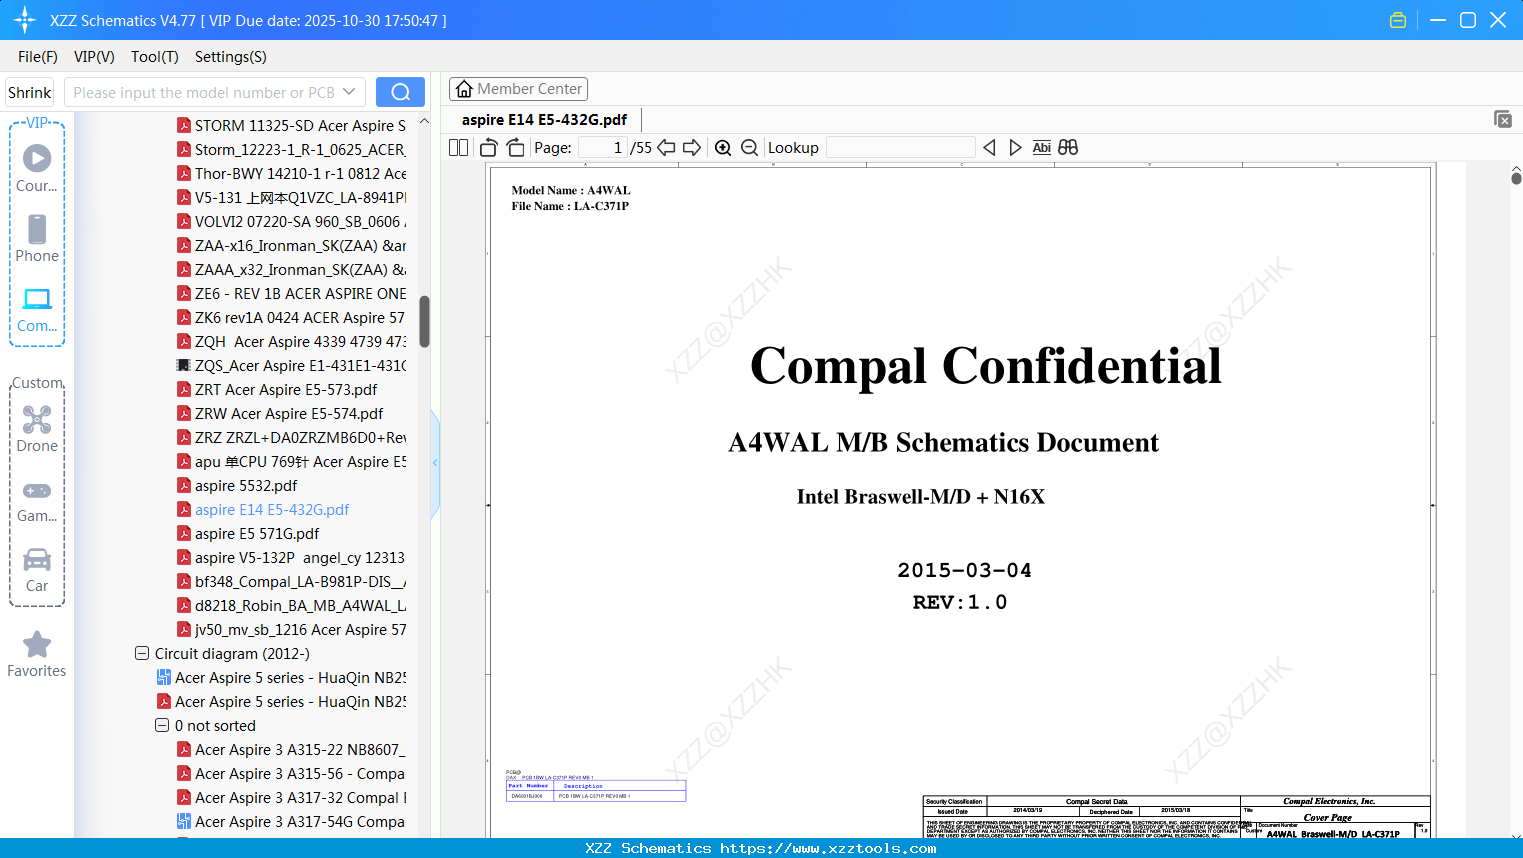
Task: Open ZAAA_x32_Ironman_SK(ZAA) file
Action: point(291,270)
